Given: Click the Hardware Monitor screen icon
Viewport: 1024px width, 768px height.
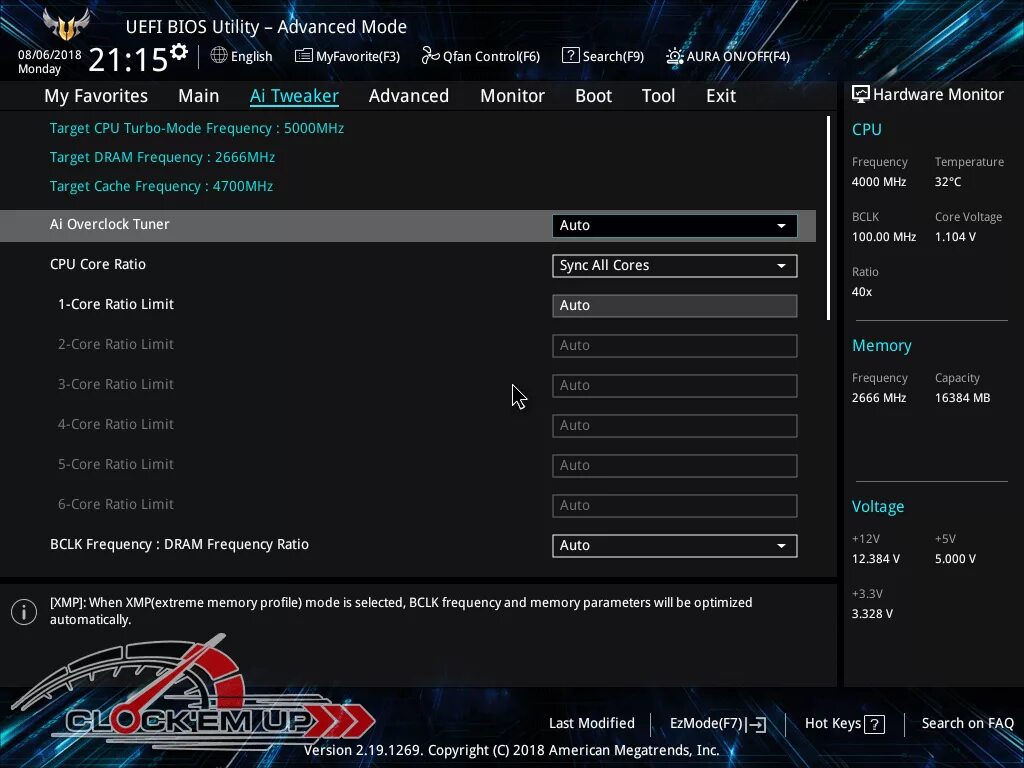Looking at the screenshot, I should point(861,95).
